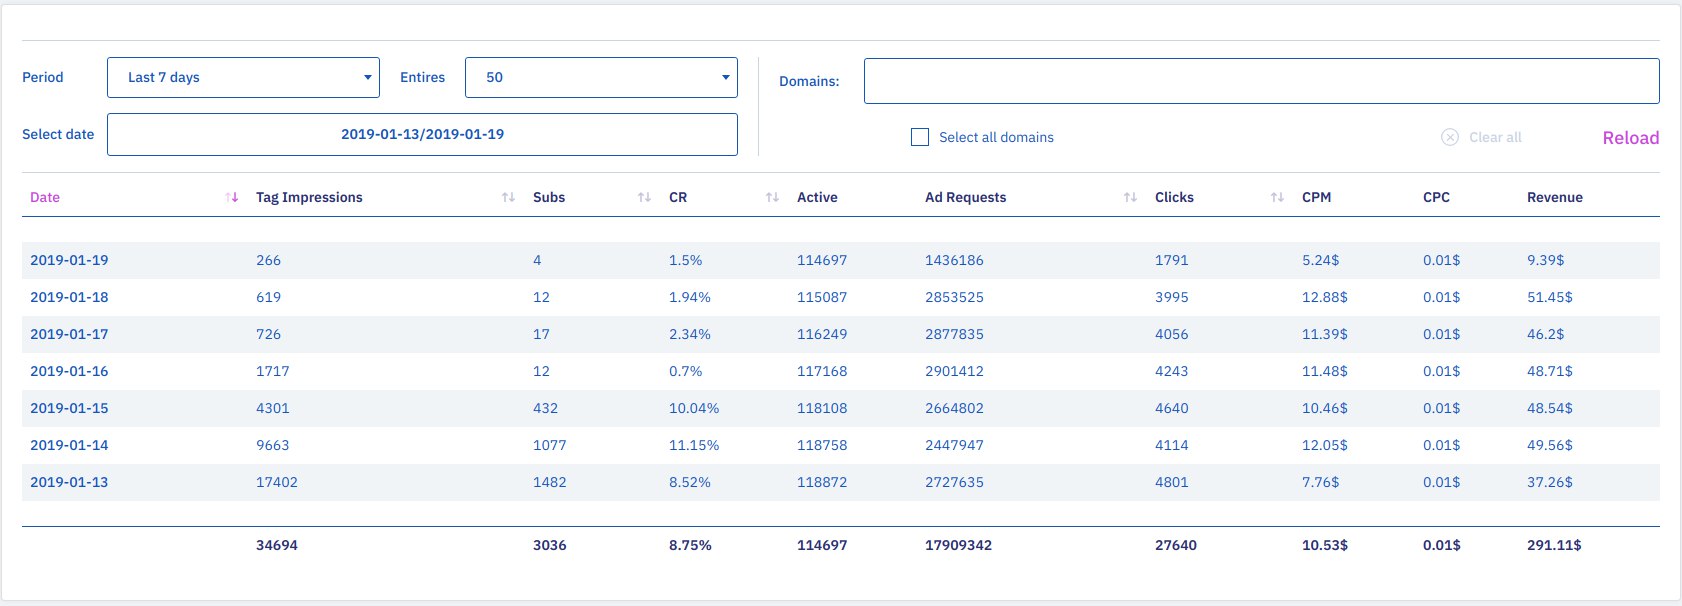Viewport: 1682px width, 606px height.
Task: Click the Clear all circle-x icon
Action: pos(1450,137)
